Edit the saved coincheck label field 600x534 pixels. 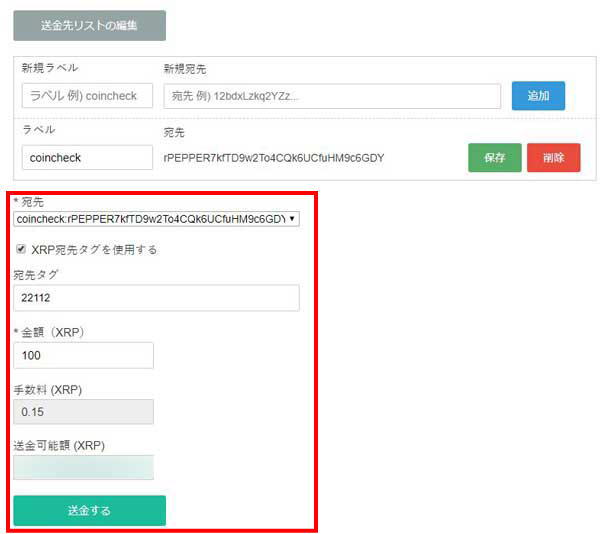(x=87, y=158)
